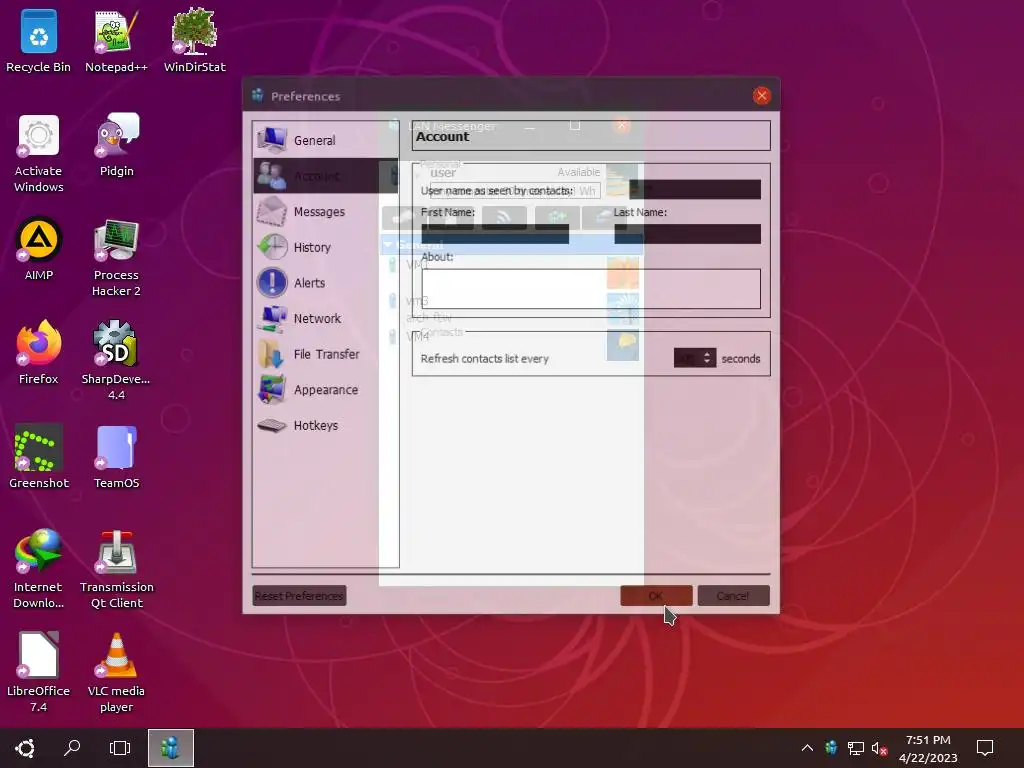Open the Network preferences page

point(325,318)
